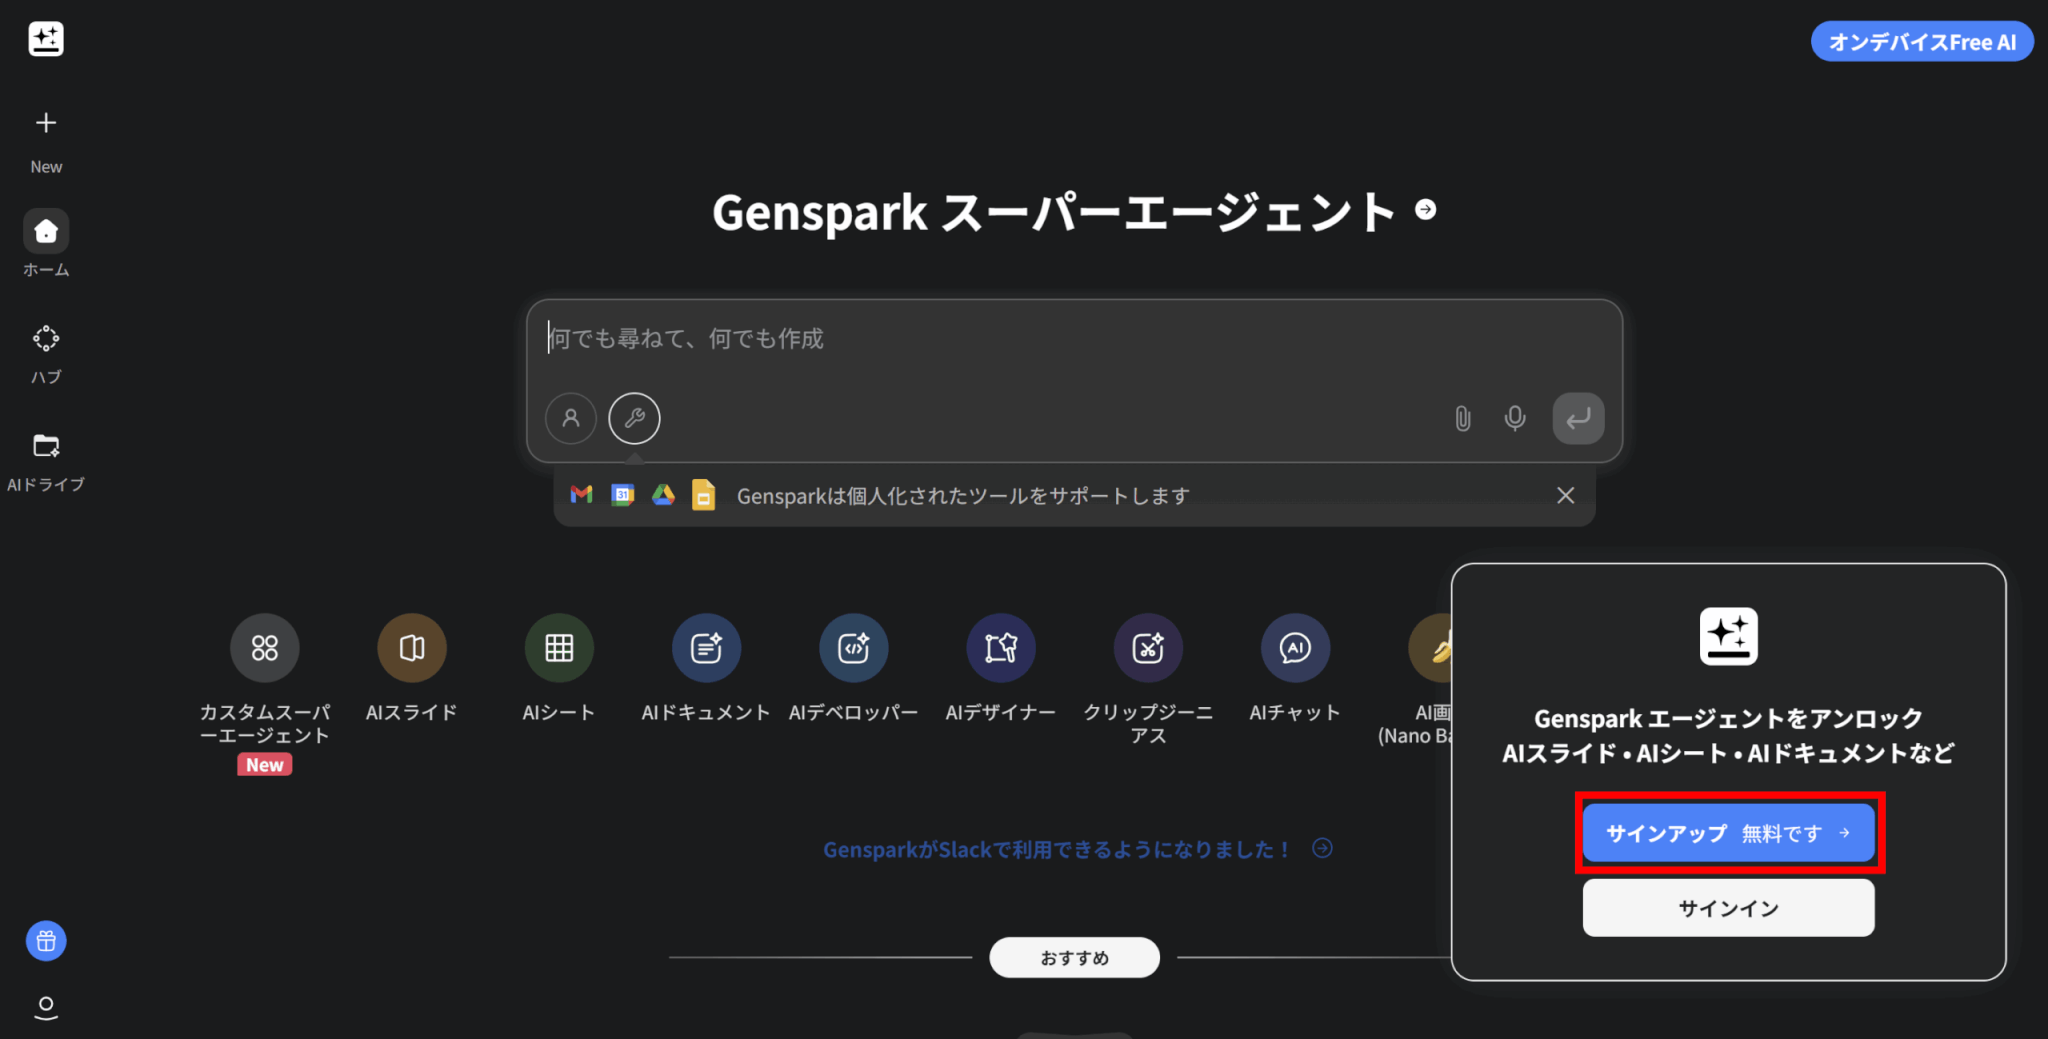Toggle the person personalization button in prompt box
The height and width of the screenshot is (1039, 2048).
pyautogui.click(x=571, y=418)
